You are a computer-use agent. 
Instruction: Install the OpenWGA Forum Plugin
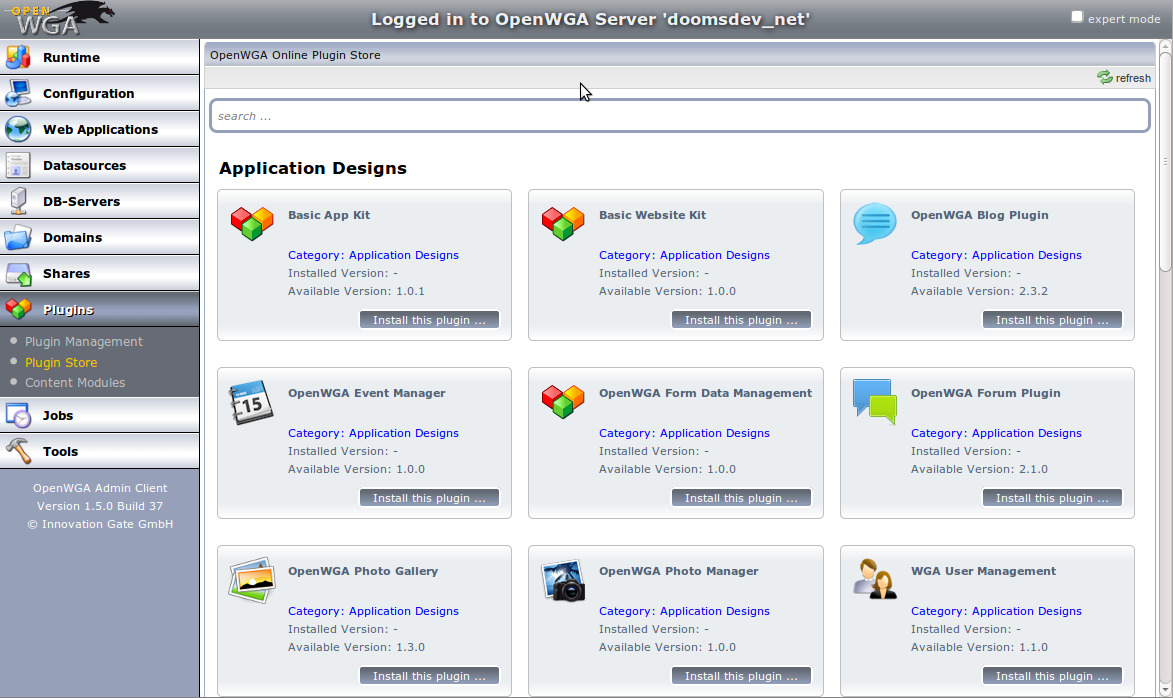[x=1053, y=498]
